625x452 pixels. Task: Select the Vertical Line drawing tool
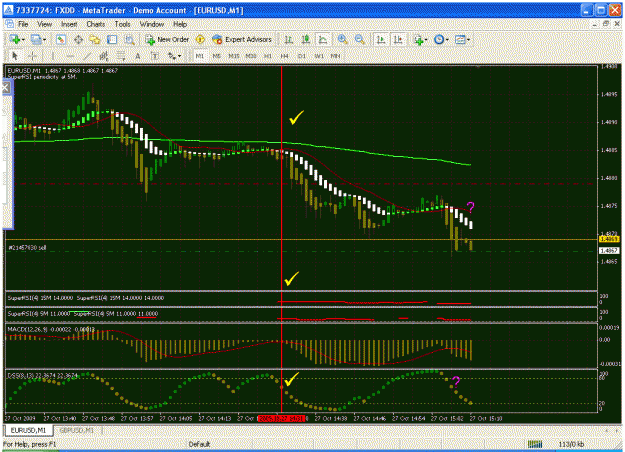[53, 56]
